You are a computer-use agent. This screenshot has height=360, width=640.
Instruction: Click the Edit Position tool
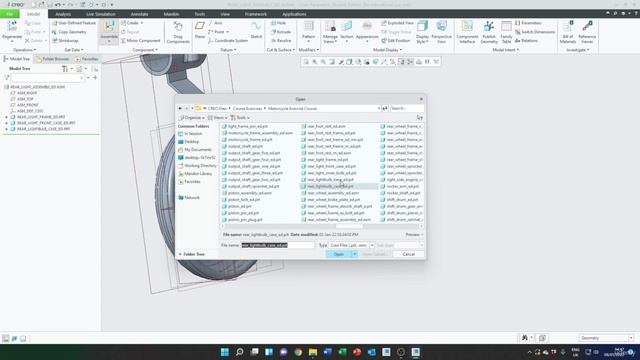pyautogui.click(x=396, y=41)
